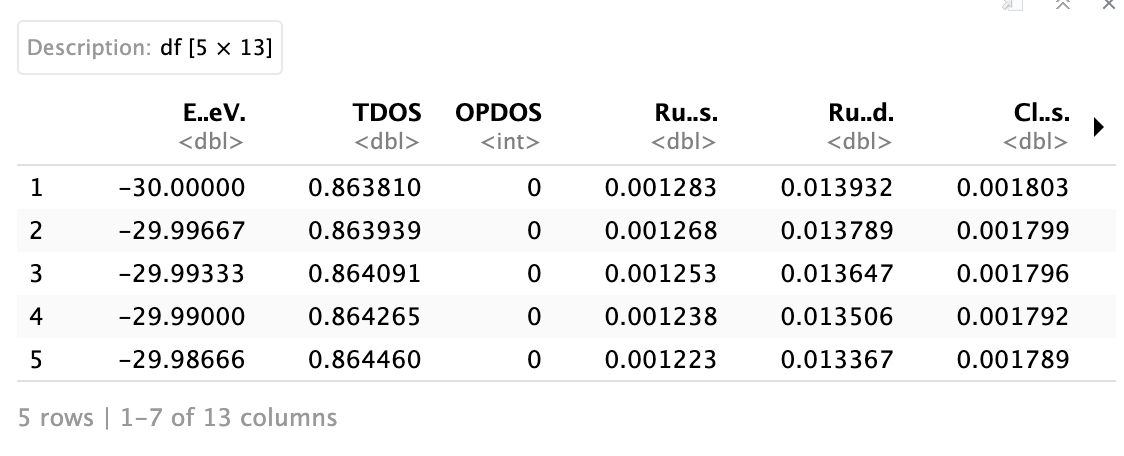Click Cl..s. value 0.001789

pyautogui.click(x=1013, y=359)
